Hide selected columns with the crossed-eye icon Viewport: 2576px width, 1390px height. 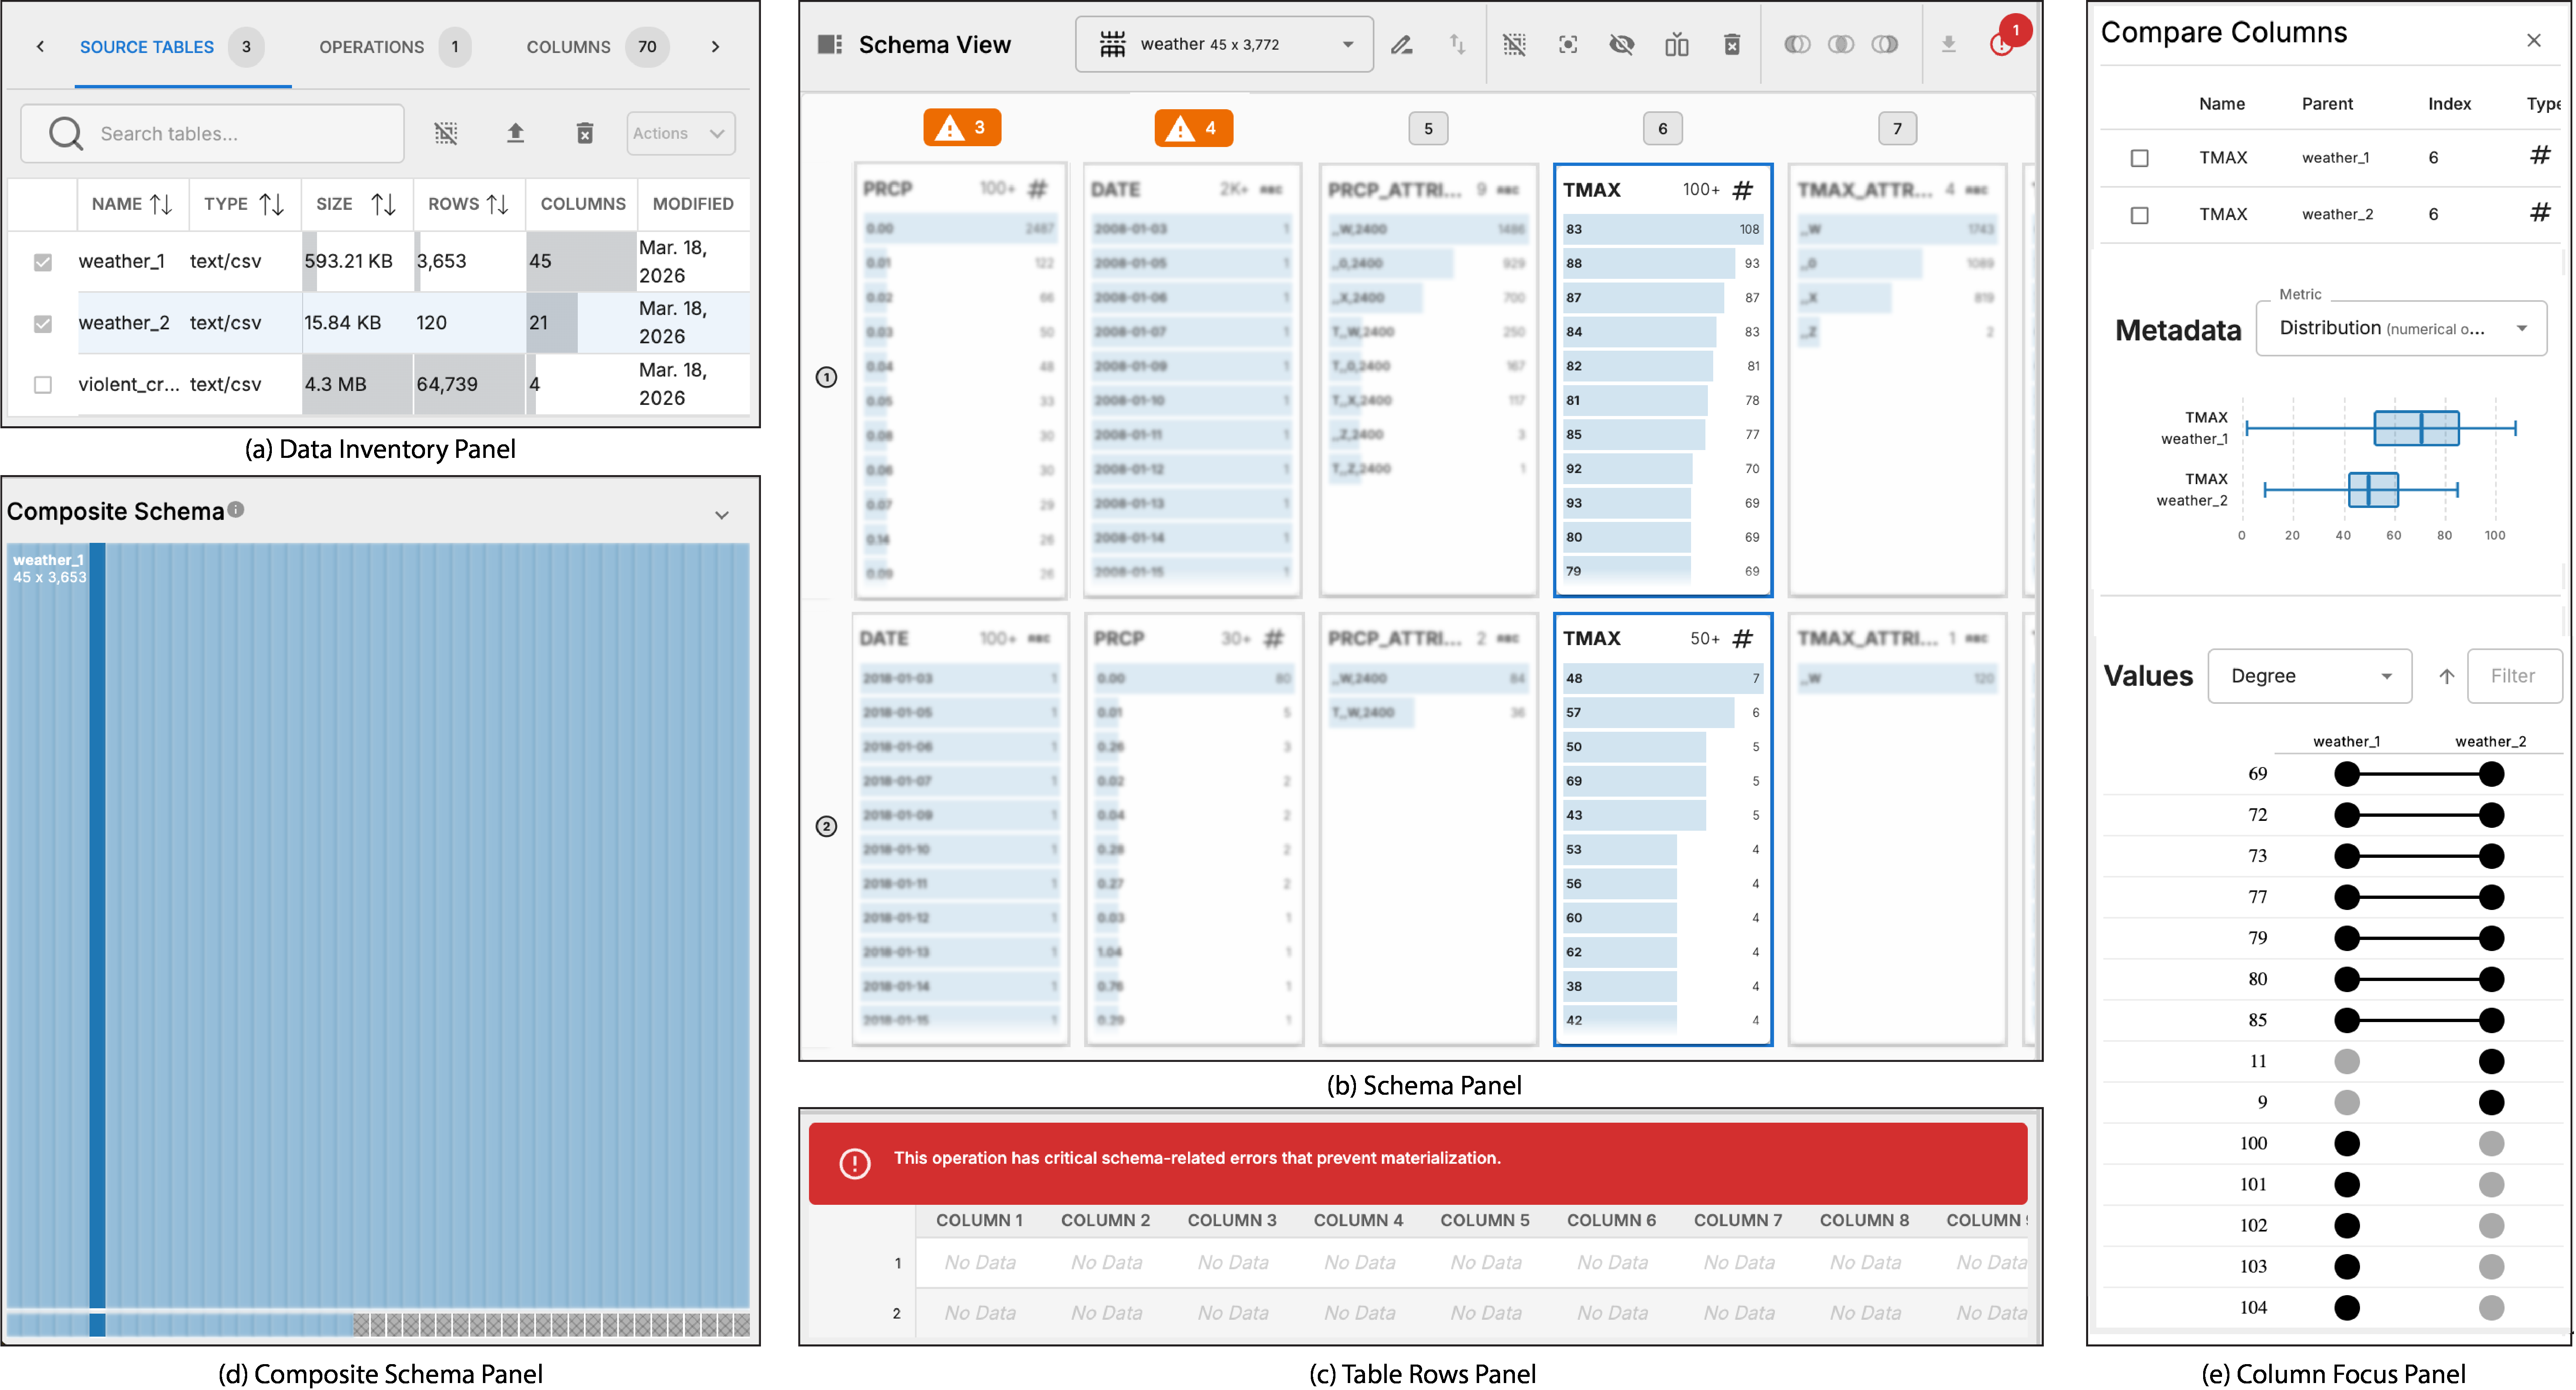point(1622,44)
